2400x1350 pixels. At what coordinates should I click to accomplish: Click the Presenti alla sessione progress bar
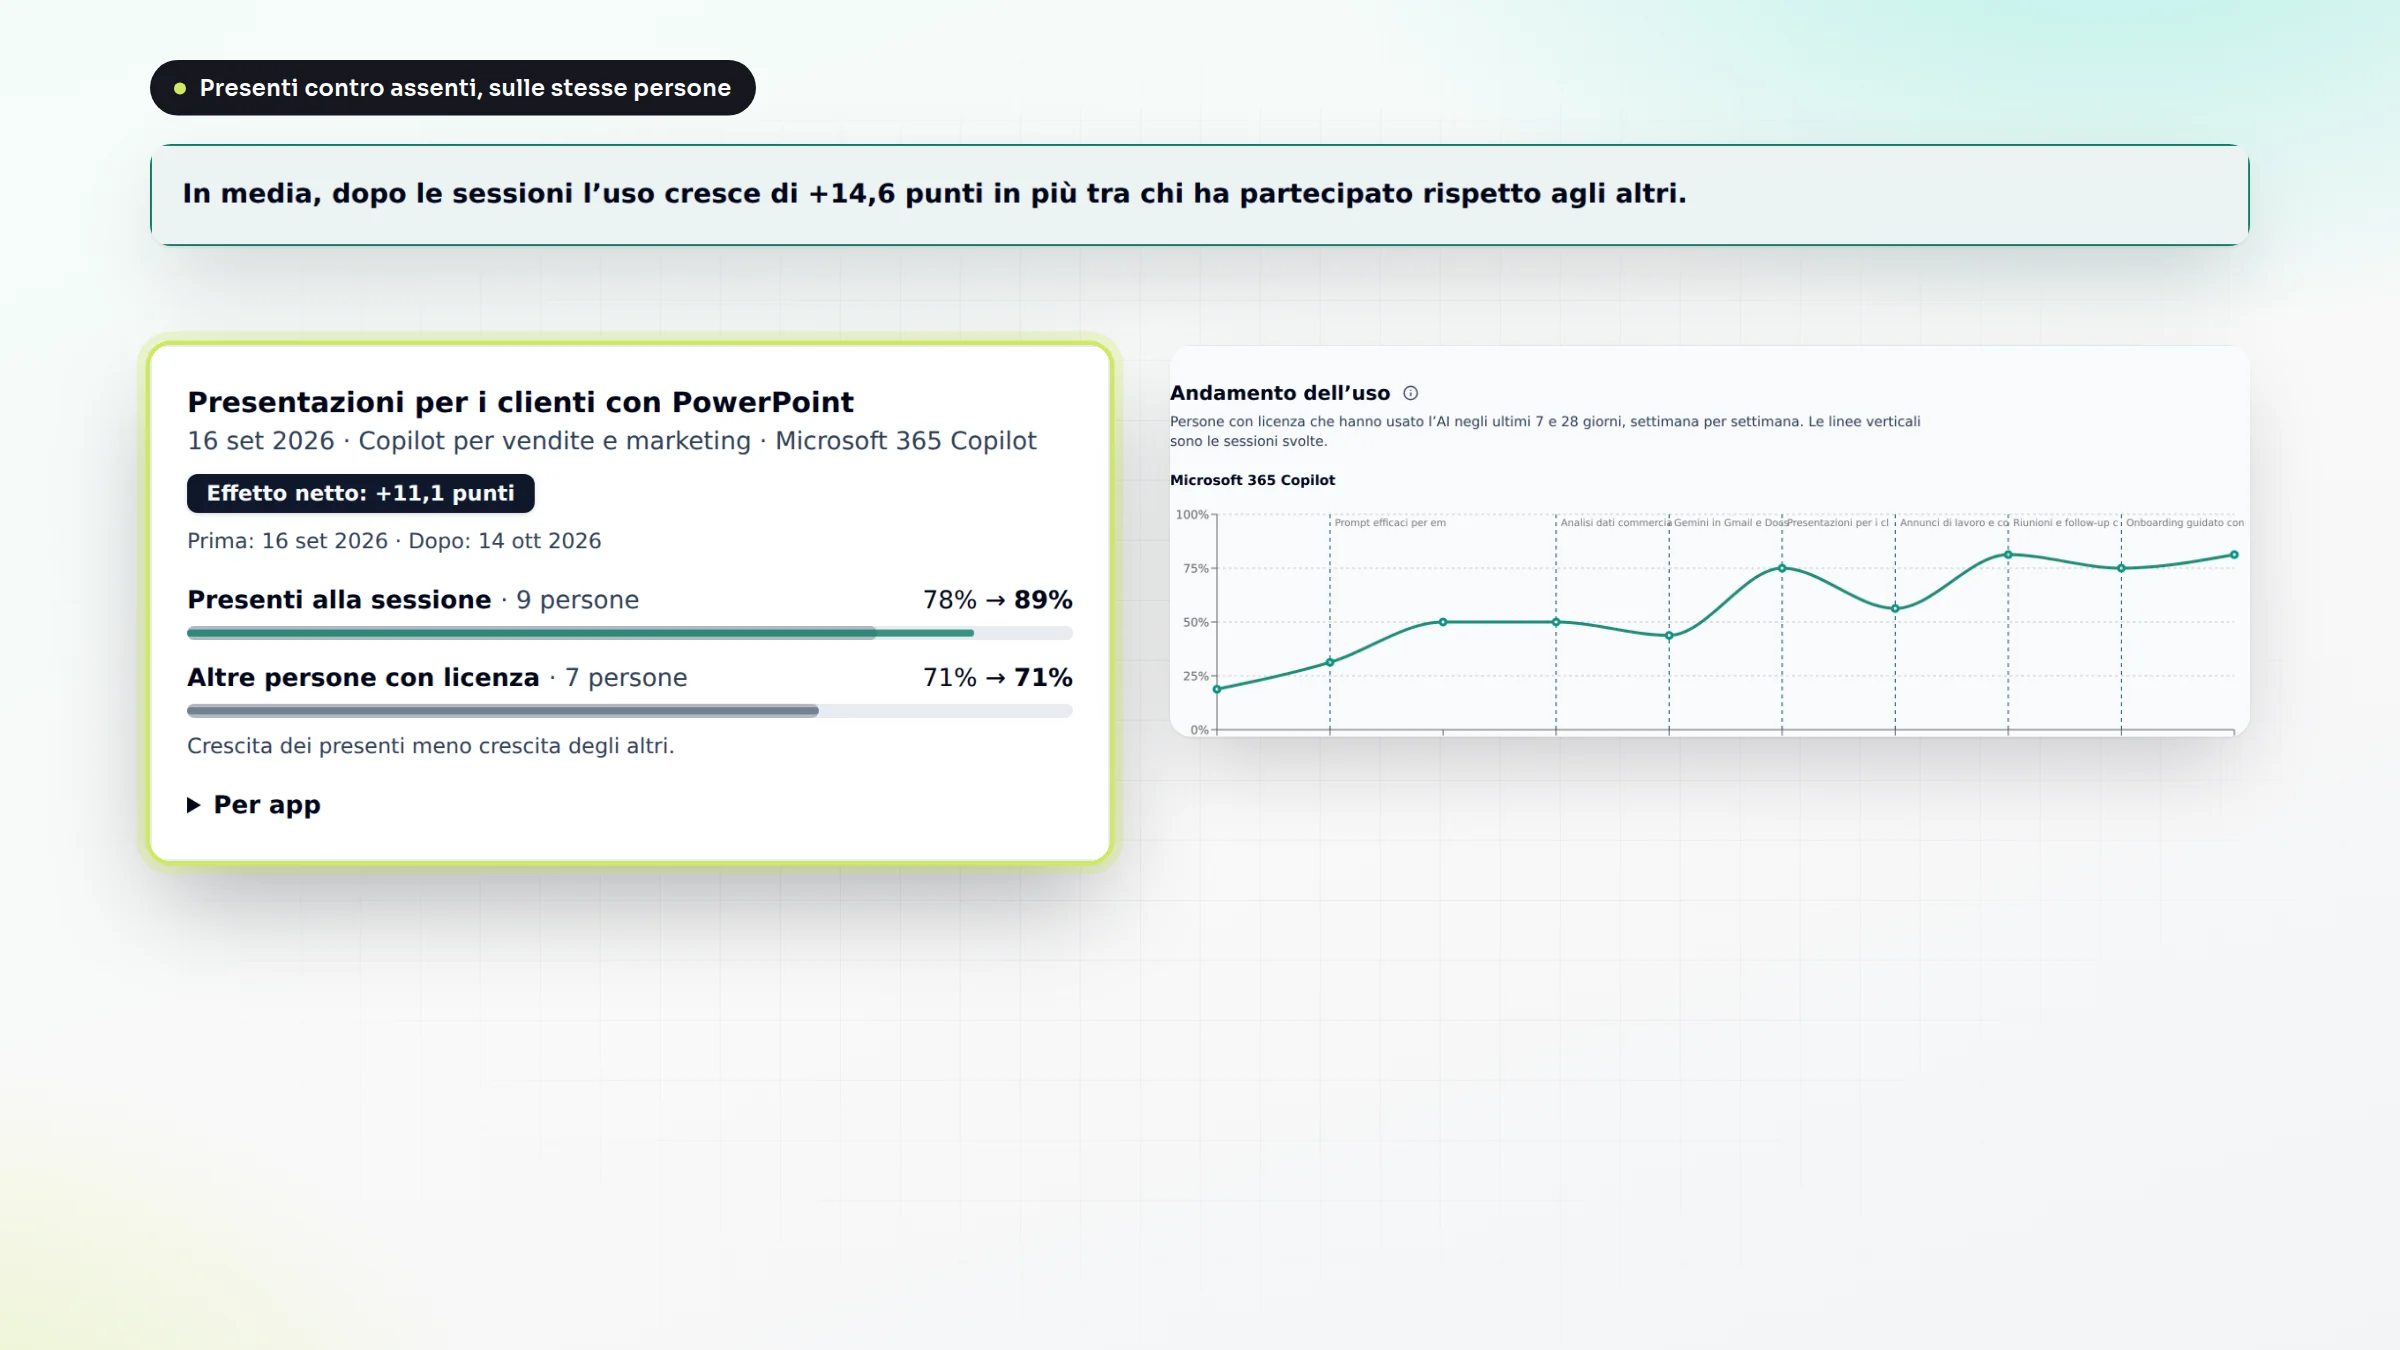630,633
